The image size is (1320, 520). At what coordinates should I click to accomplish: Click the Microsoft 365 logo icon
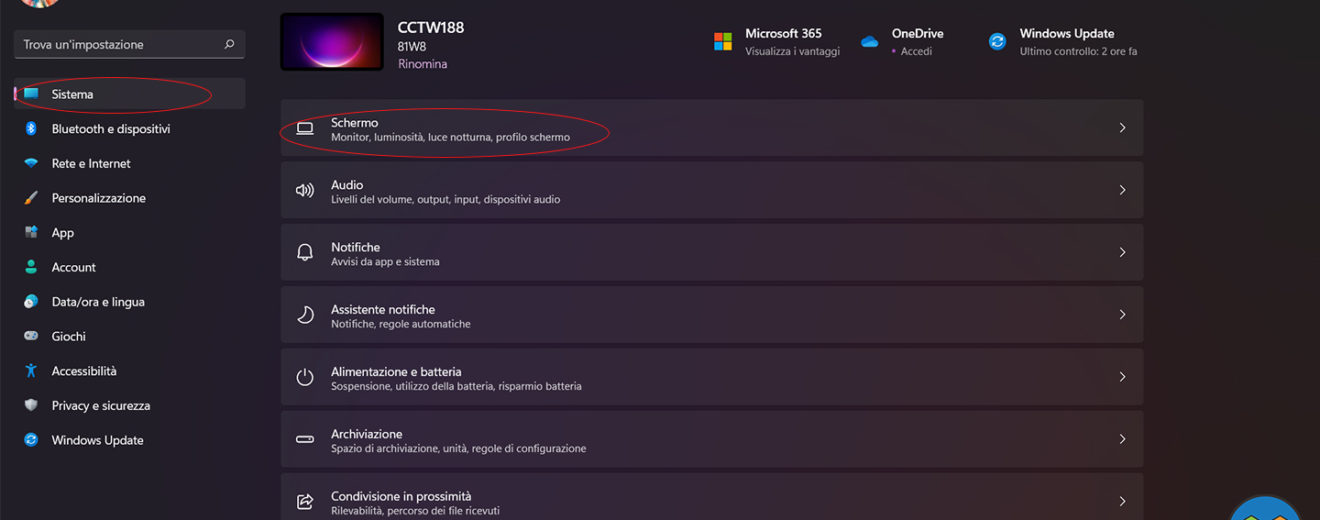(x=722, y=41)
